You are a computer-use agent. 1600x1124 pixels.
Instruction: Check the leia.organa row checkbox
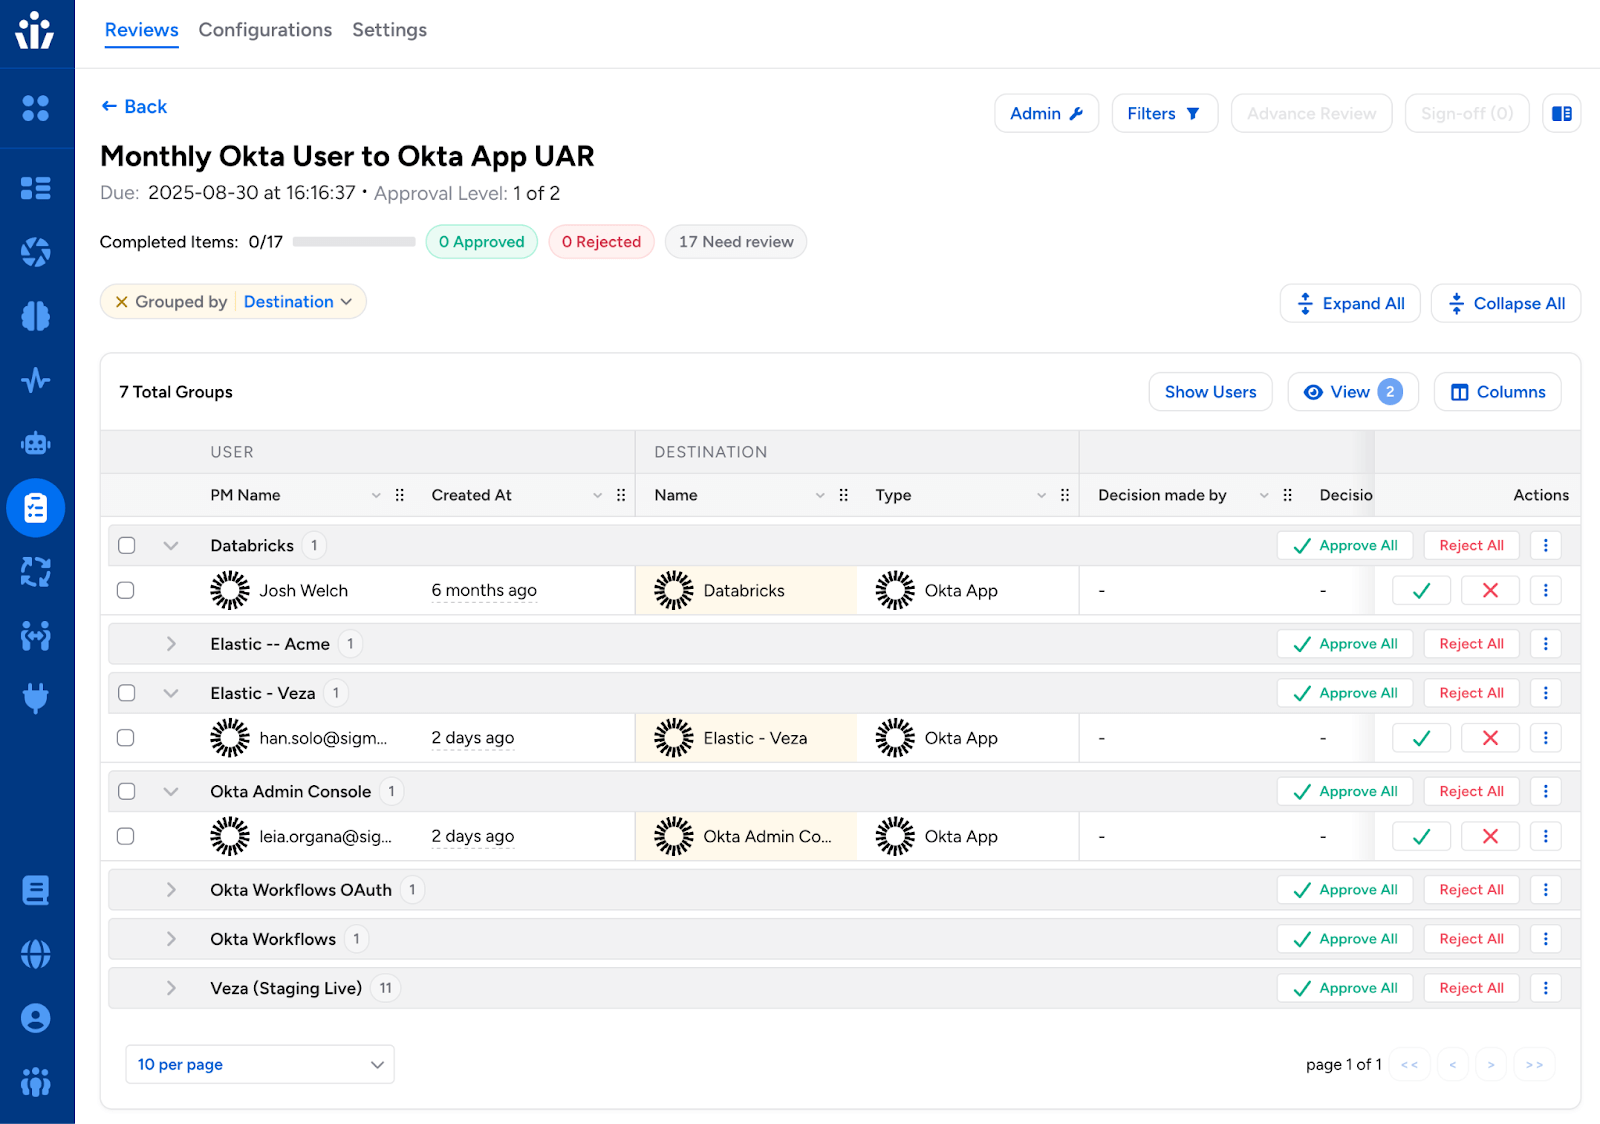[126, 836]
